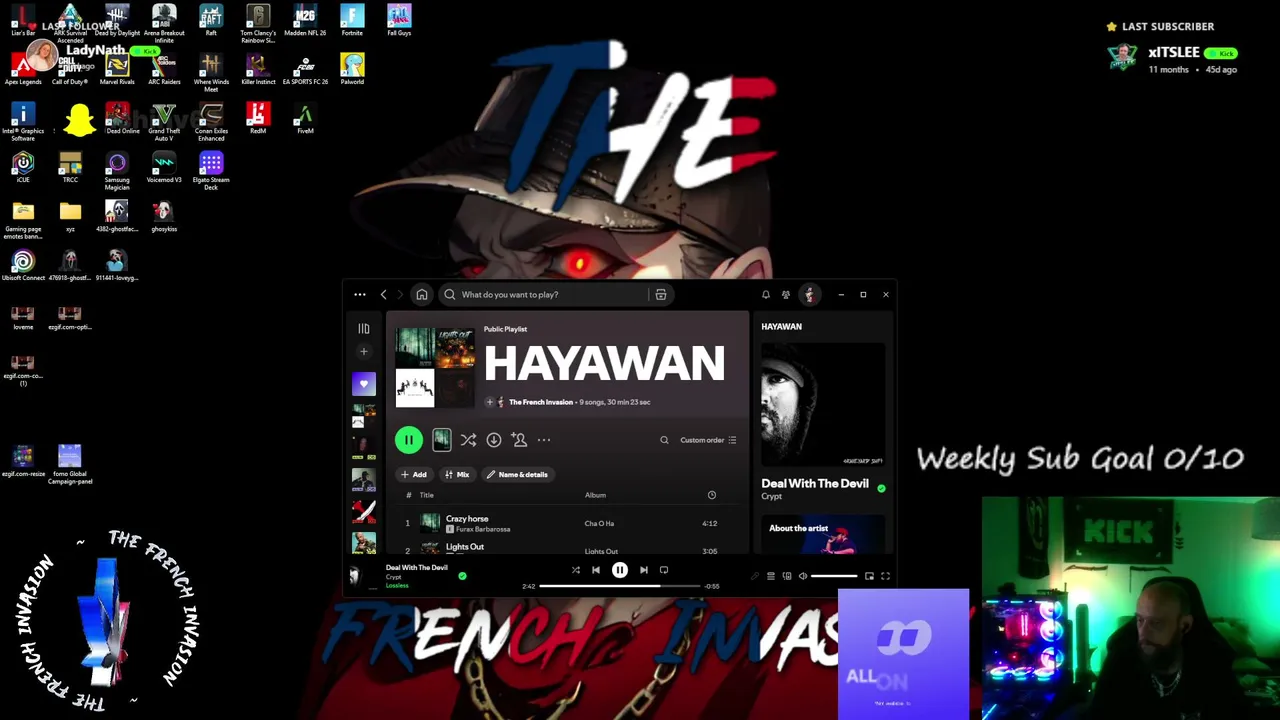Open Friend Activity icon
The height and width of the screenshot is (720, 1280).
coord(786,295)
